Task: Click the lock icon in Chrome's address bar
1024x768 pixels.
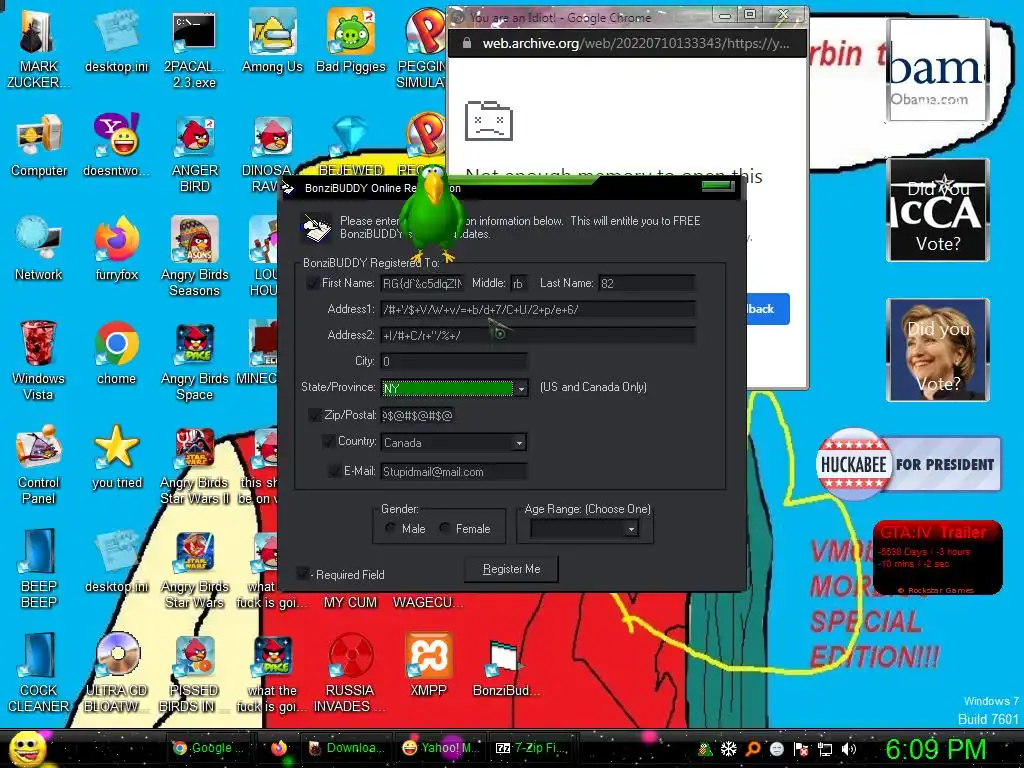Action: [466, 43]
